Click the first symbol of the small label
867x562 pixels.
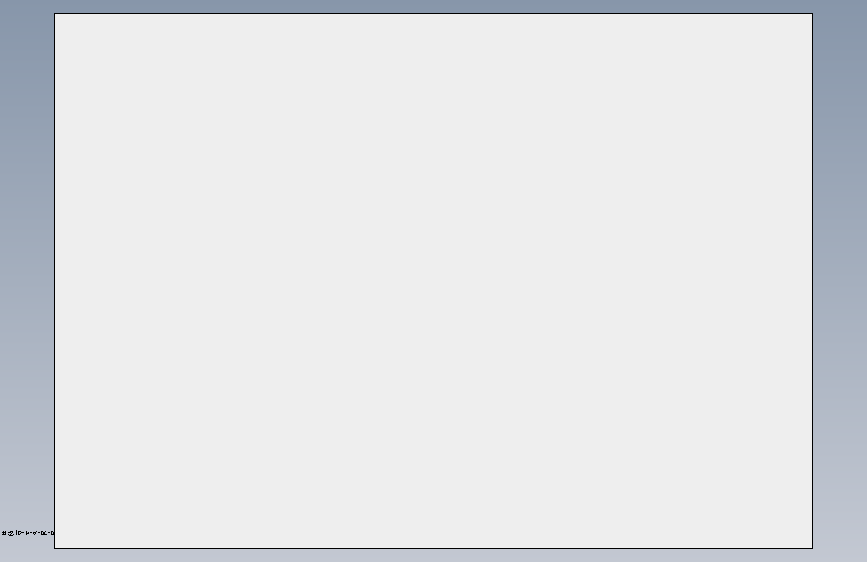pyautogui.click(x=4, y=533)
